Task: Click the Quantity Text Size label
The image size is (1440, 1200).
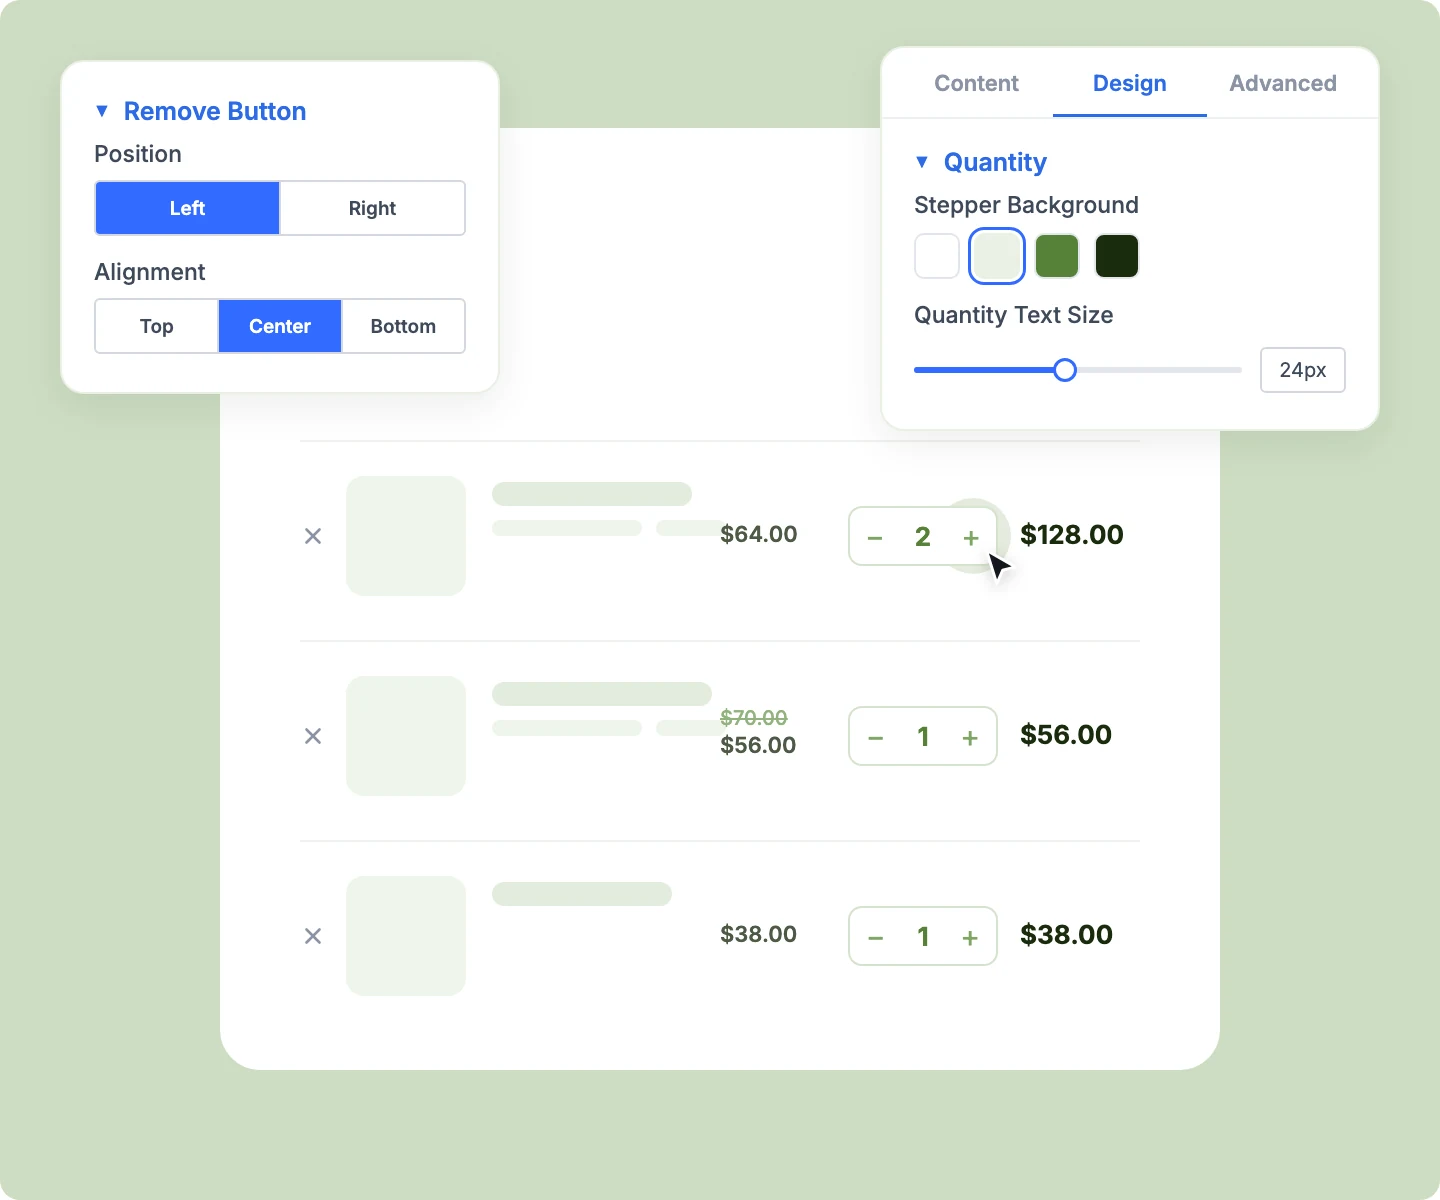Action: click(x=1014, y=315)
